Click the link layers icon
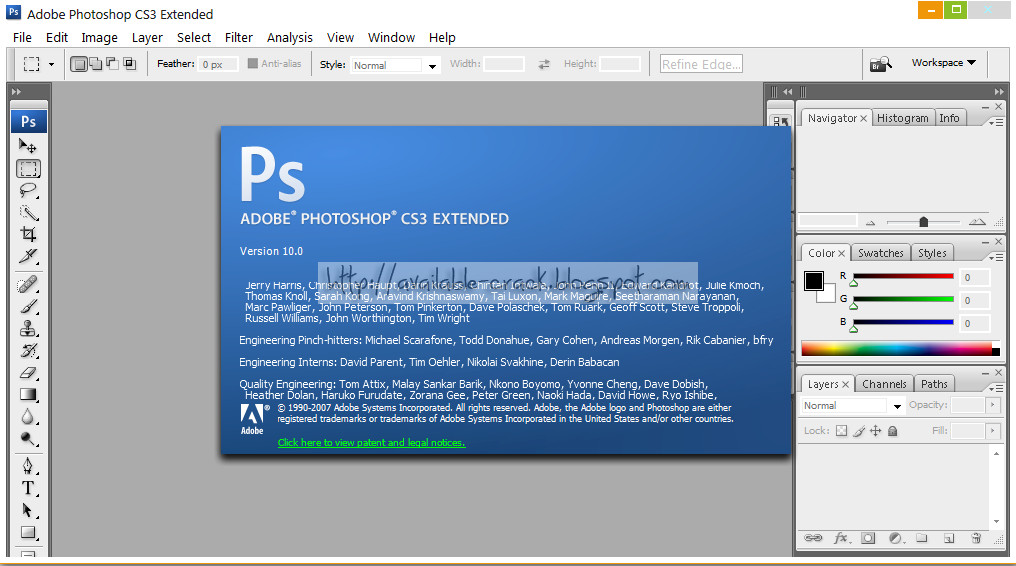1016x566 pixels. coord(813,538)
